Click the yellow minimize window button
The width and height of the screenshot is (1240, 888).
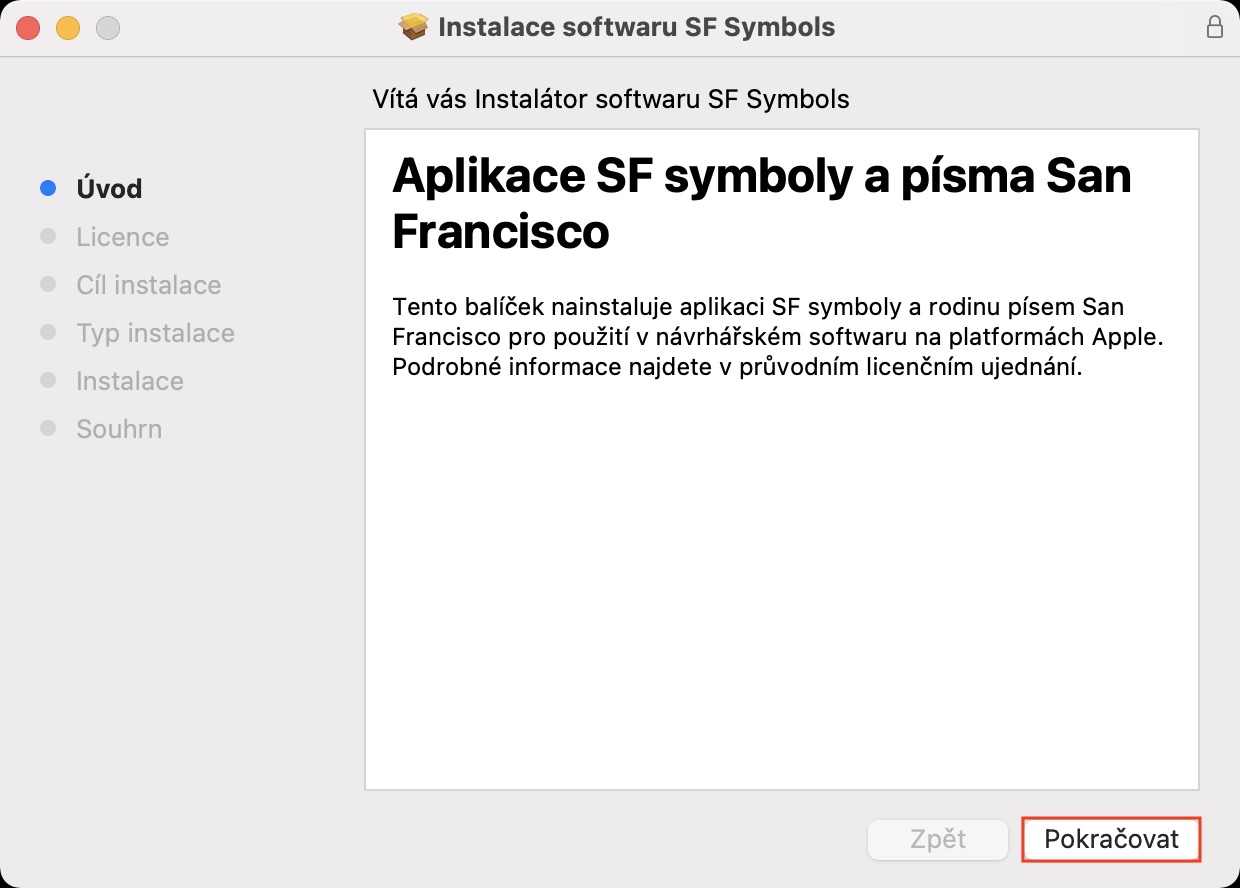pos(67,28)
